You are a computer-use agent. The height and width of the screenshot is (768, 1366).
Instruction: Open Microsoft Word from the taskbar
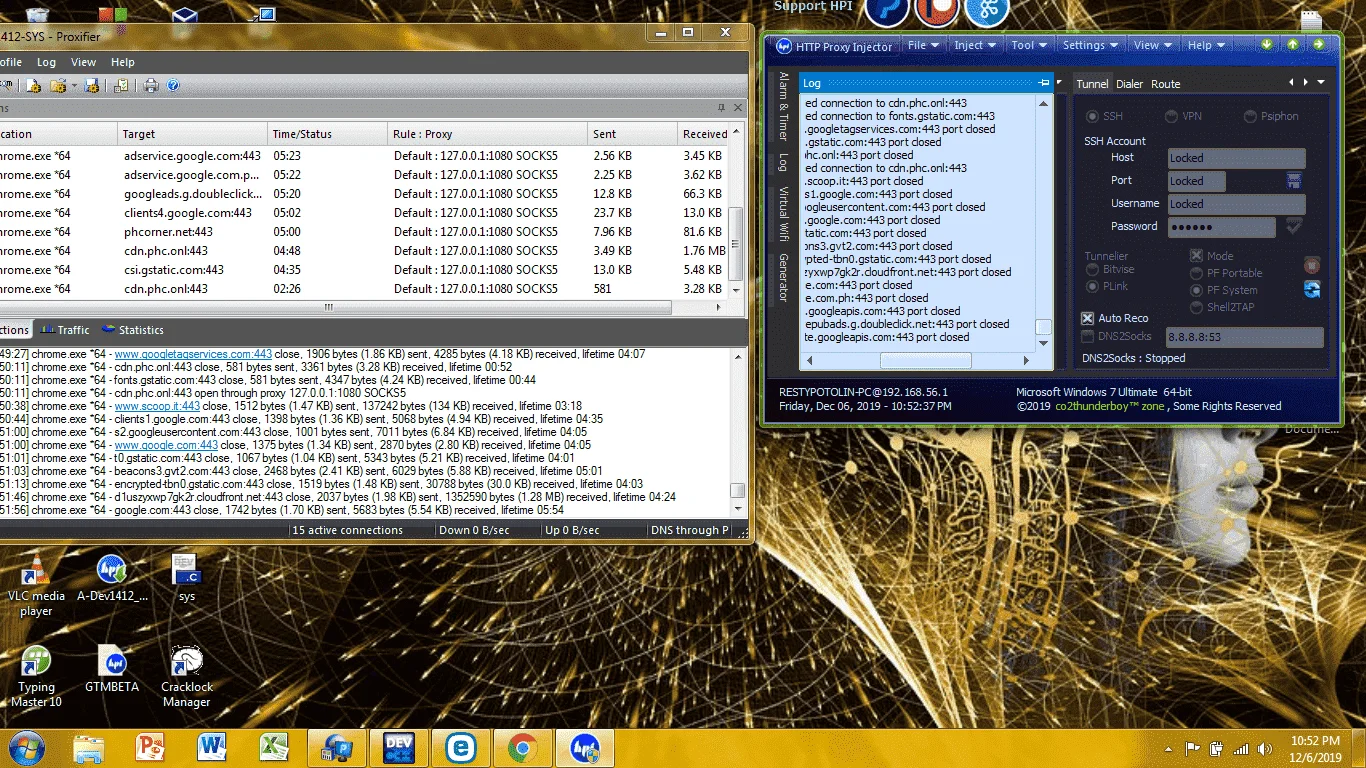point(212,747)
